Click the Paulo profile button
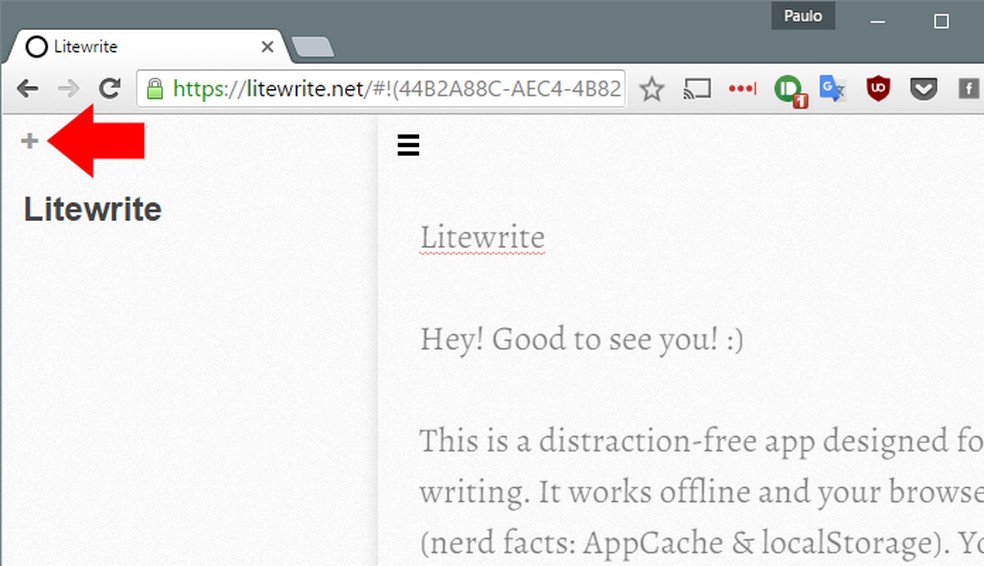 (803, 16)
